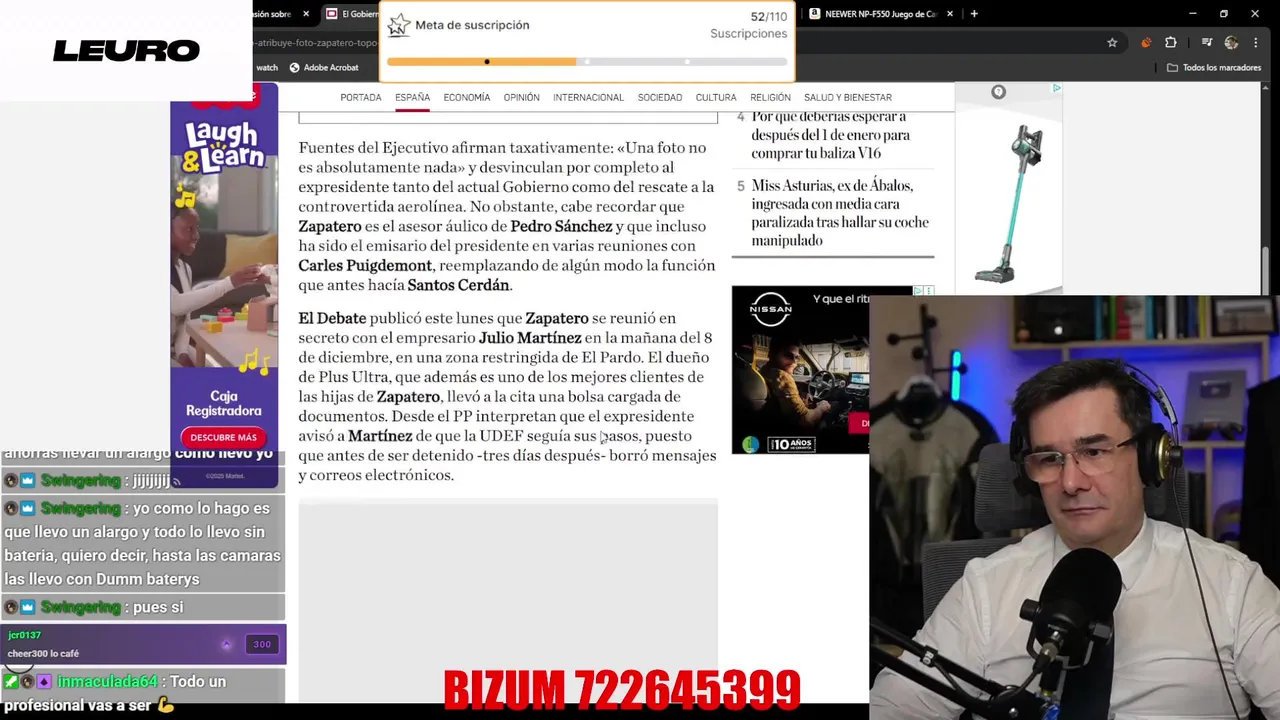
Task: Click the browser address bar URL
Action: click(315, 43)
